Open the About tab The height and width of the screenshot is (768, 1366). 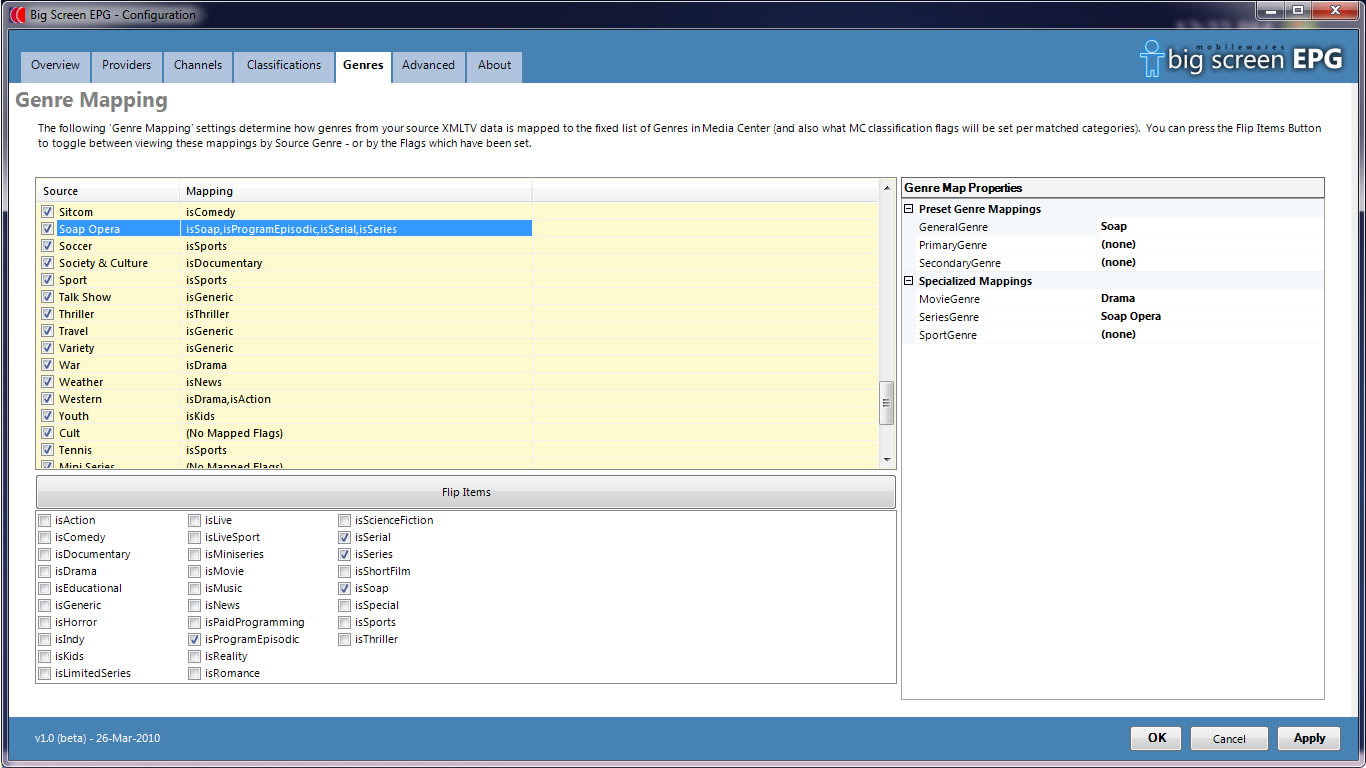[494, 66]
